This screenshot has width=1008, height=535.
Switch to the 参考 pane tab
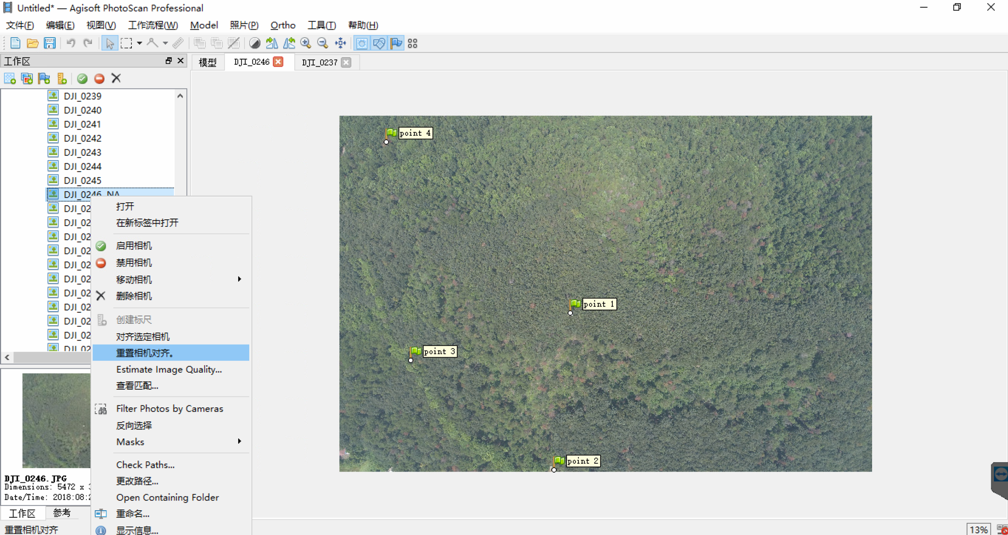point(62,513)
